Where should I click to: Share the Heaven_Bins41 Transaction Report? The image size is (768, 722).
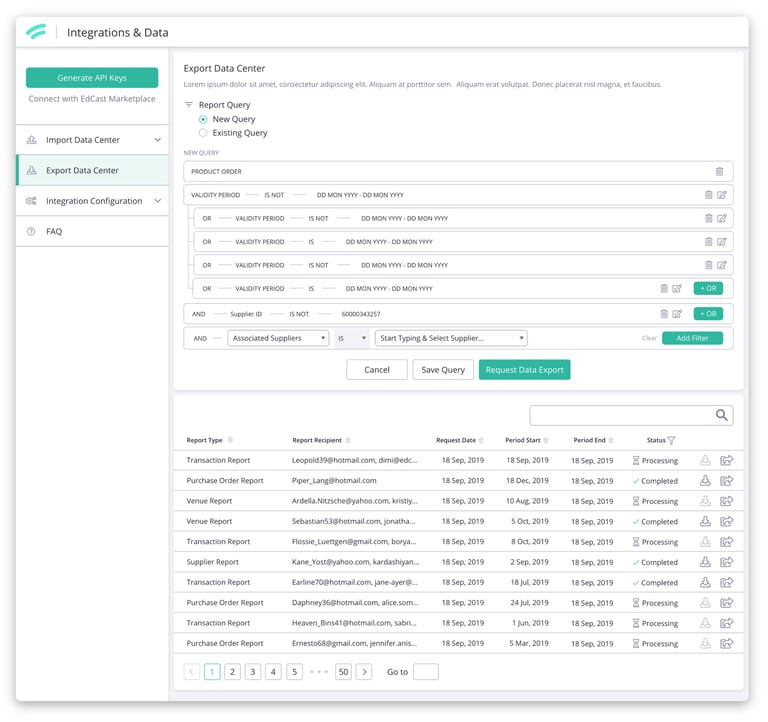click(726, 623)
